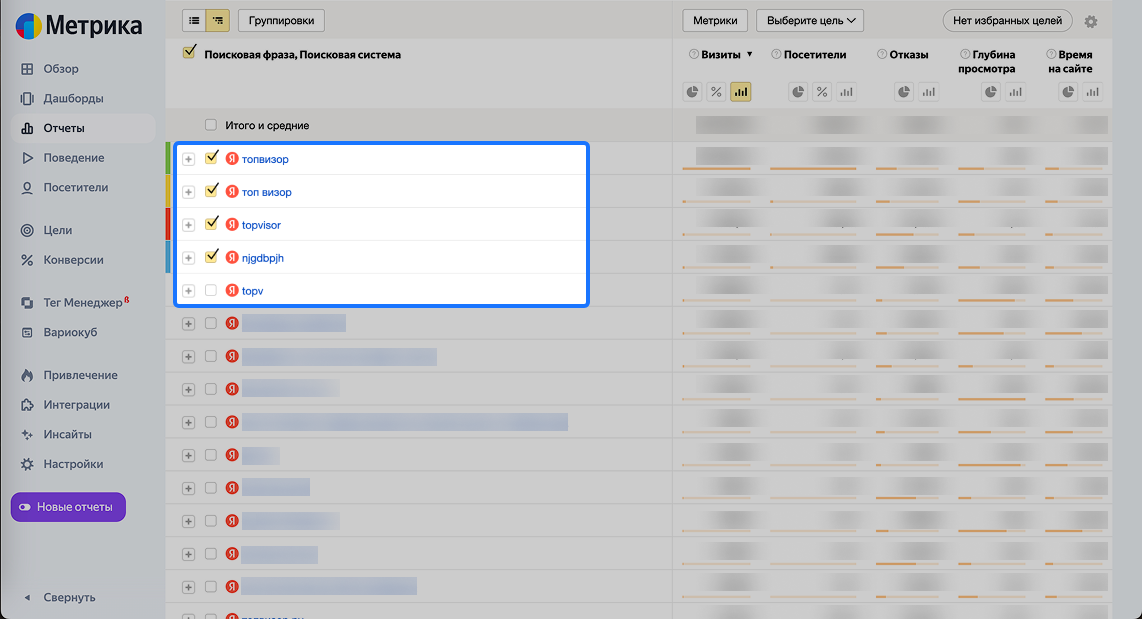Uncheck the njgdbpjh row checkbox
The height and width of the screenshot is (619, 1142).
click(211, 256)
